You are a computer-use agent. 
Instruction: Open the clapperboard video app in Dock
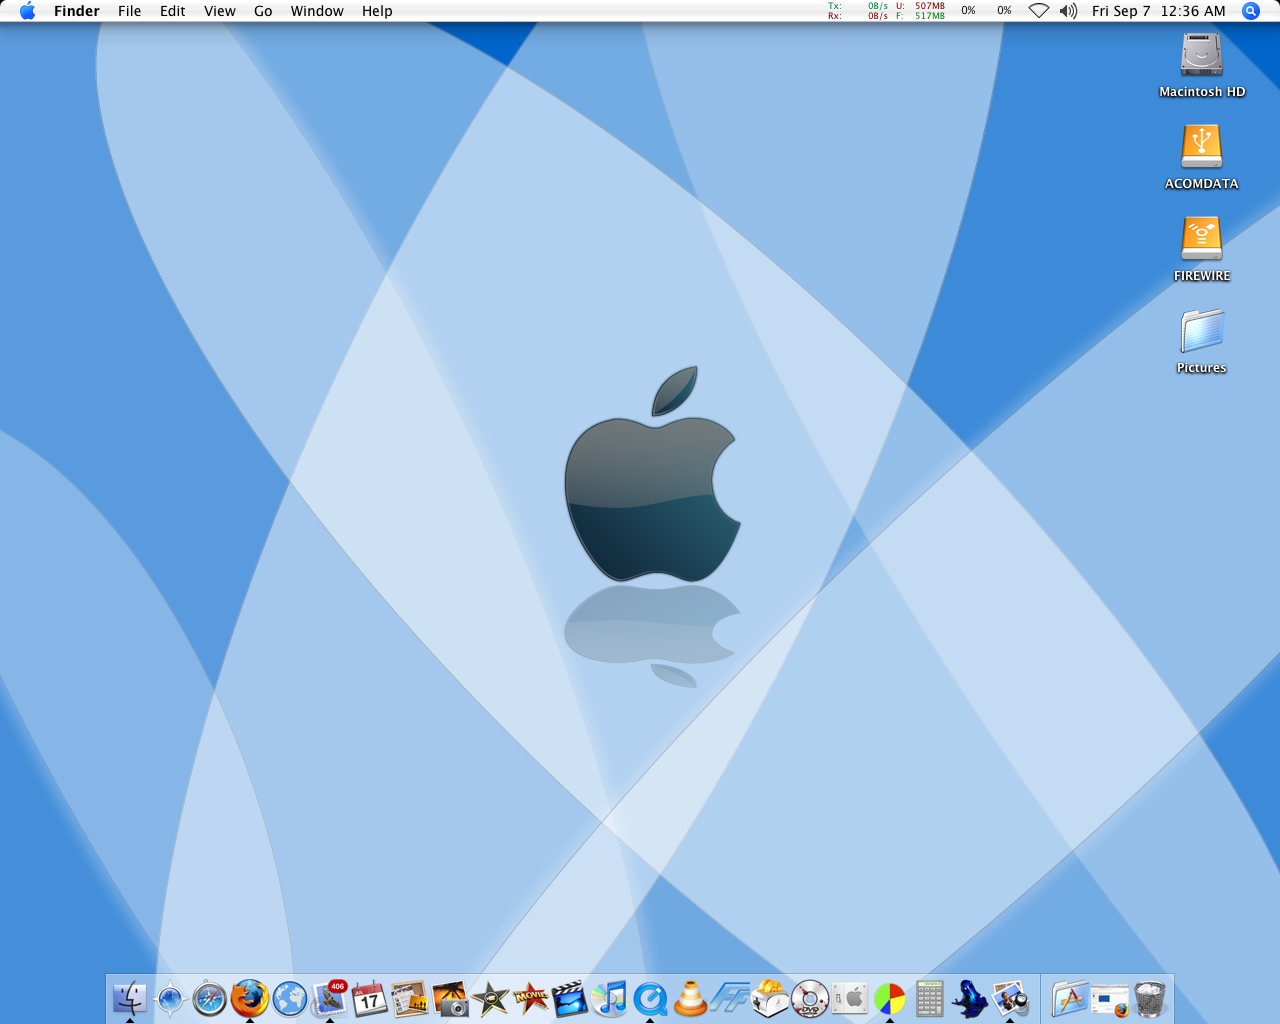pos(570,998)
